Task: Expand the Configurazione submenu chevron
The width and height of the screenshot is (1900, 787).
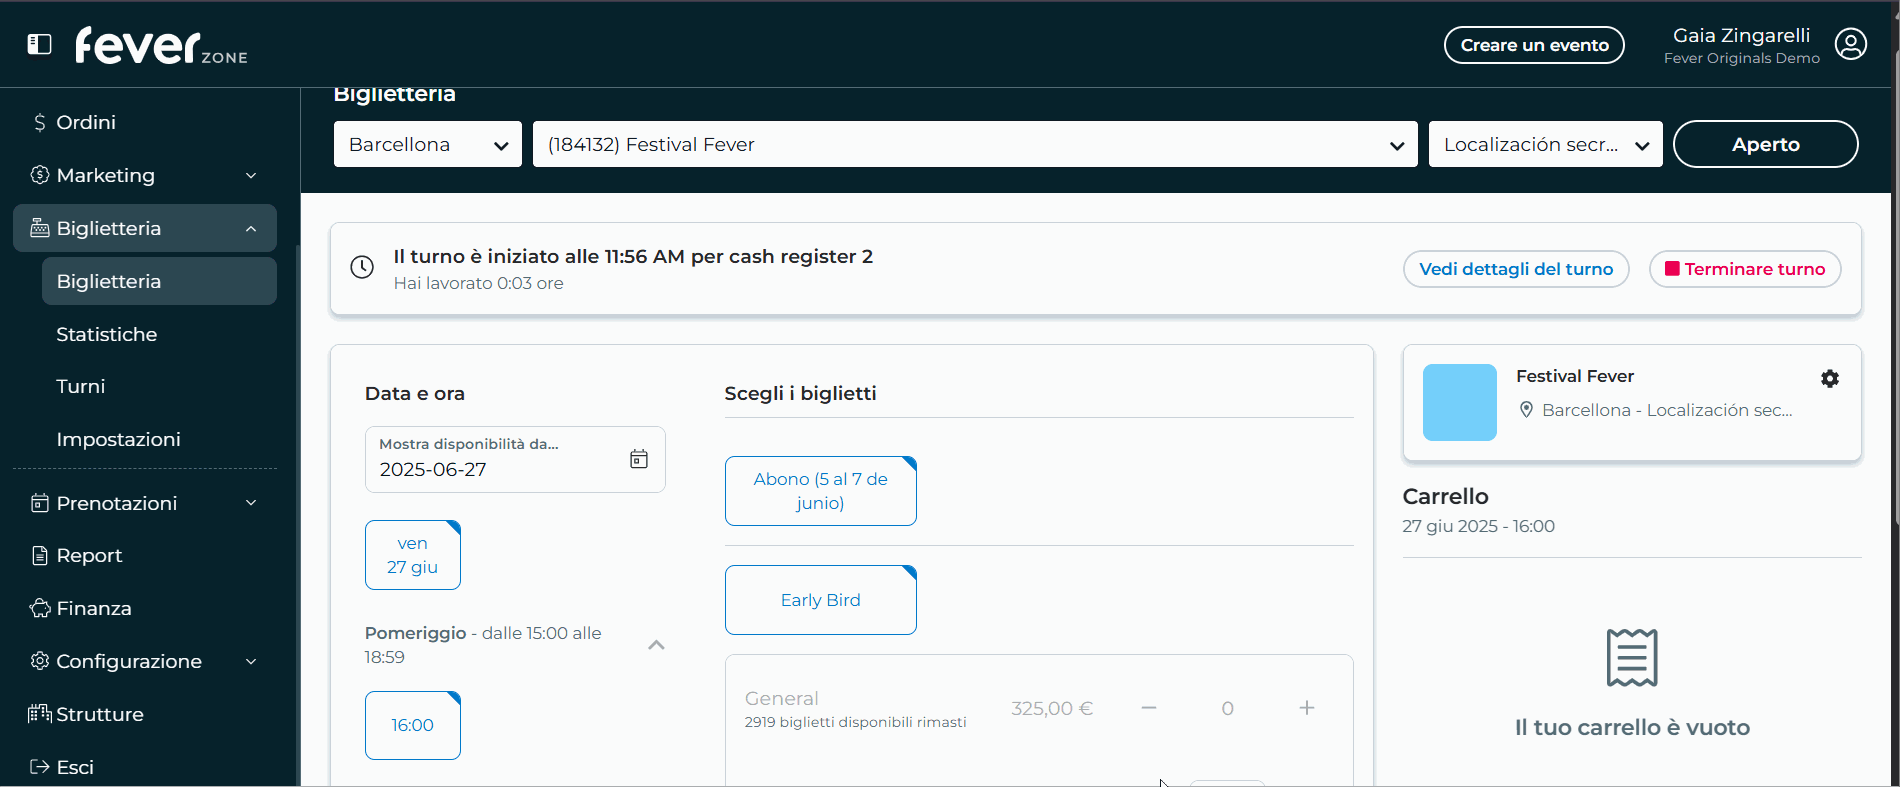Action: (251, 661)
